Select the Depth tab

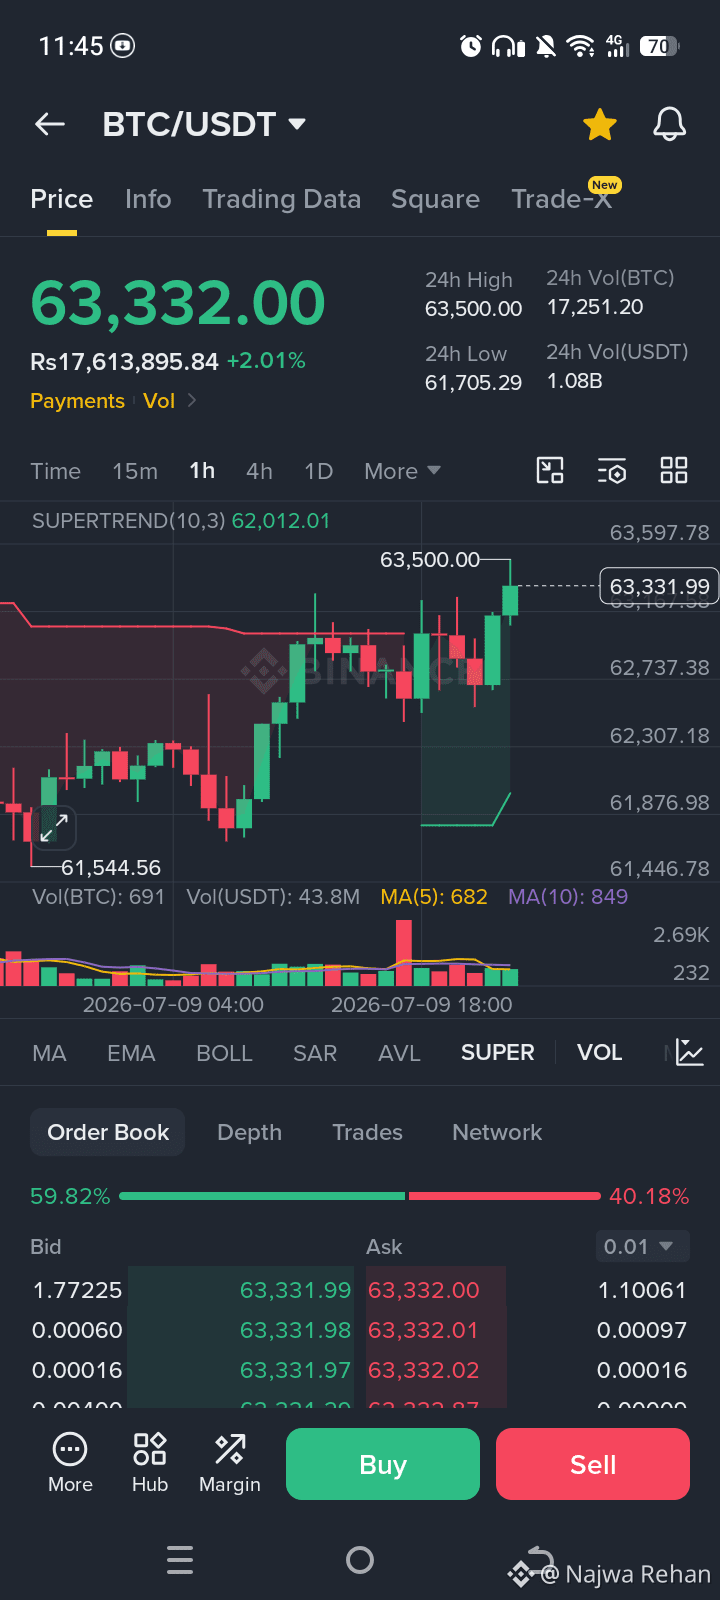249,1132
